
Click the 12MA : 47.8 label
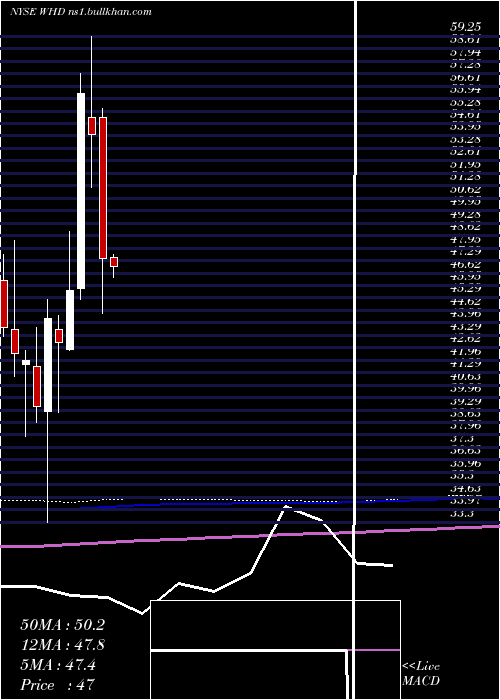[62, 645]
